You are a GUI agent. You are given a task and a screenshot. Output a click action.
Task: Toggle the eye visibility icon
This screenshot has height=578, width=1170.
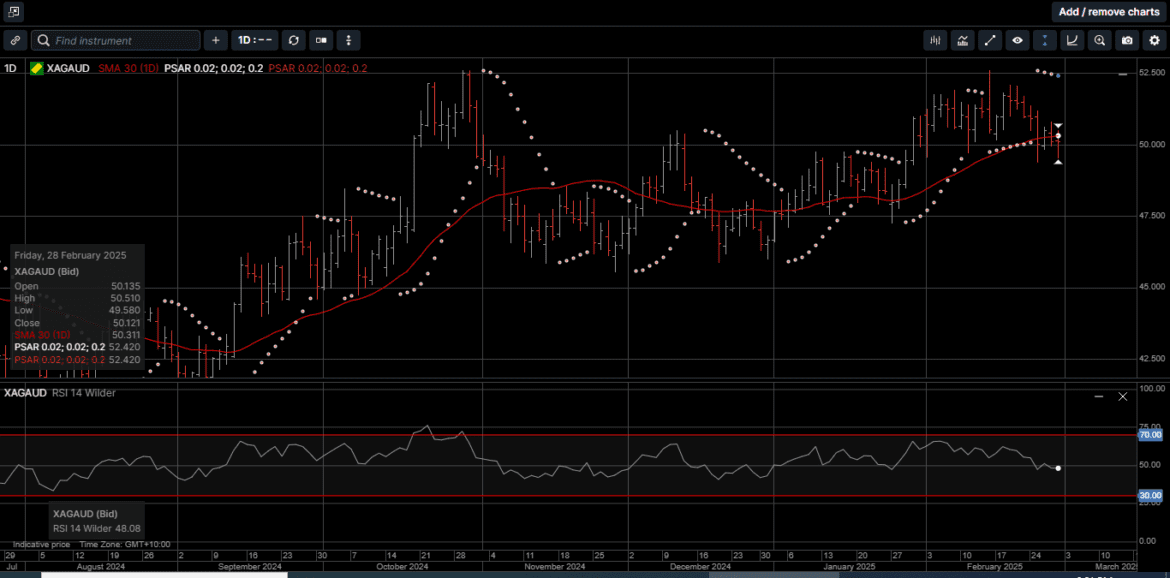coord(1017,41)
